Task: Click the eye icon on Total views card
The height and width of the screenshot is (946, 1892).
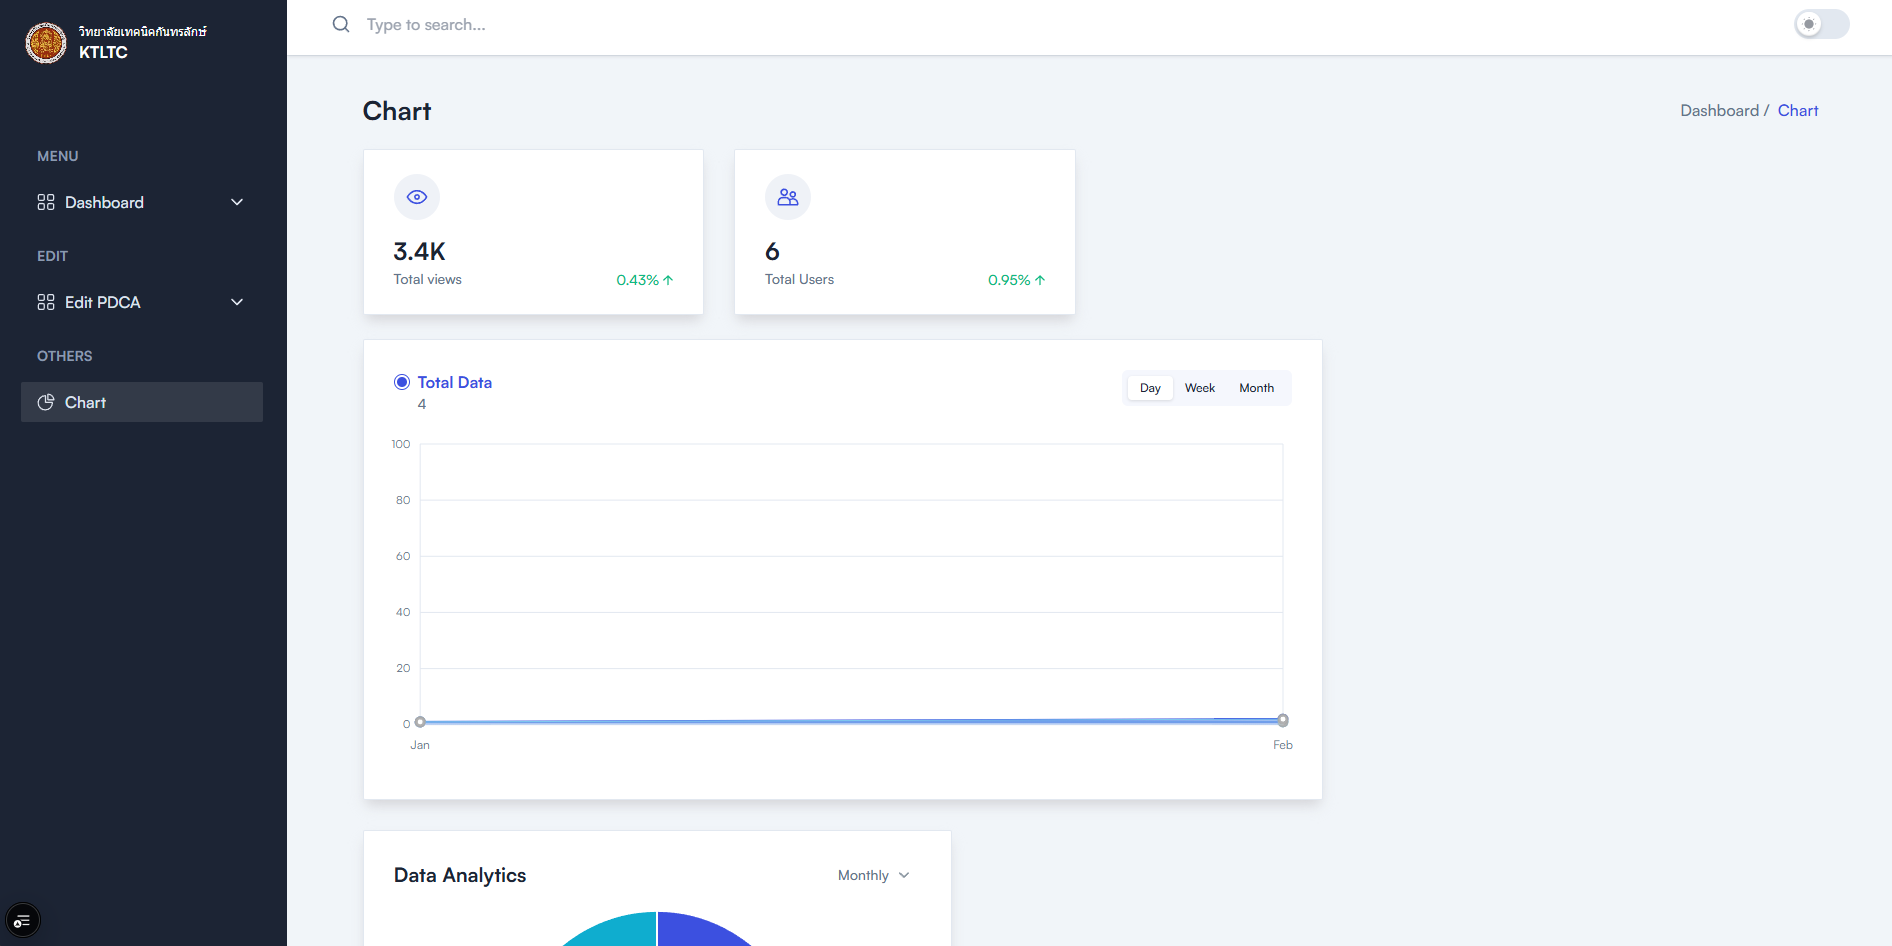Action: point(417,197)
